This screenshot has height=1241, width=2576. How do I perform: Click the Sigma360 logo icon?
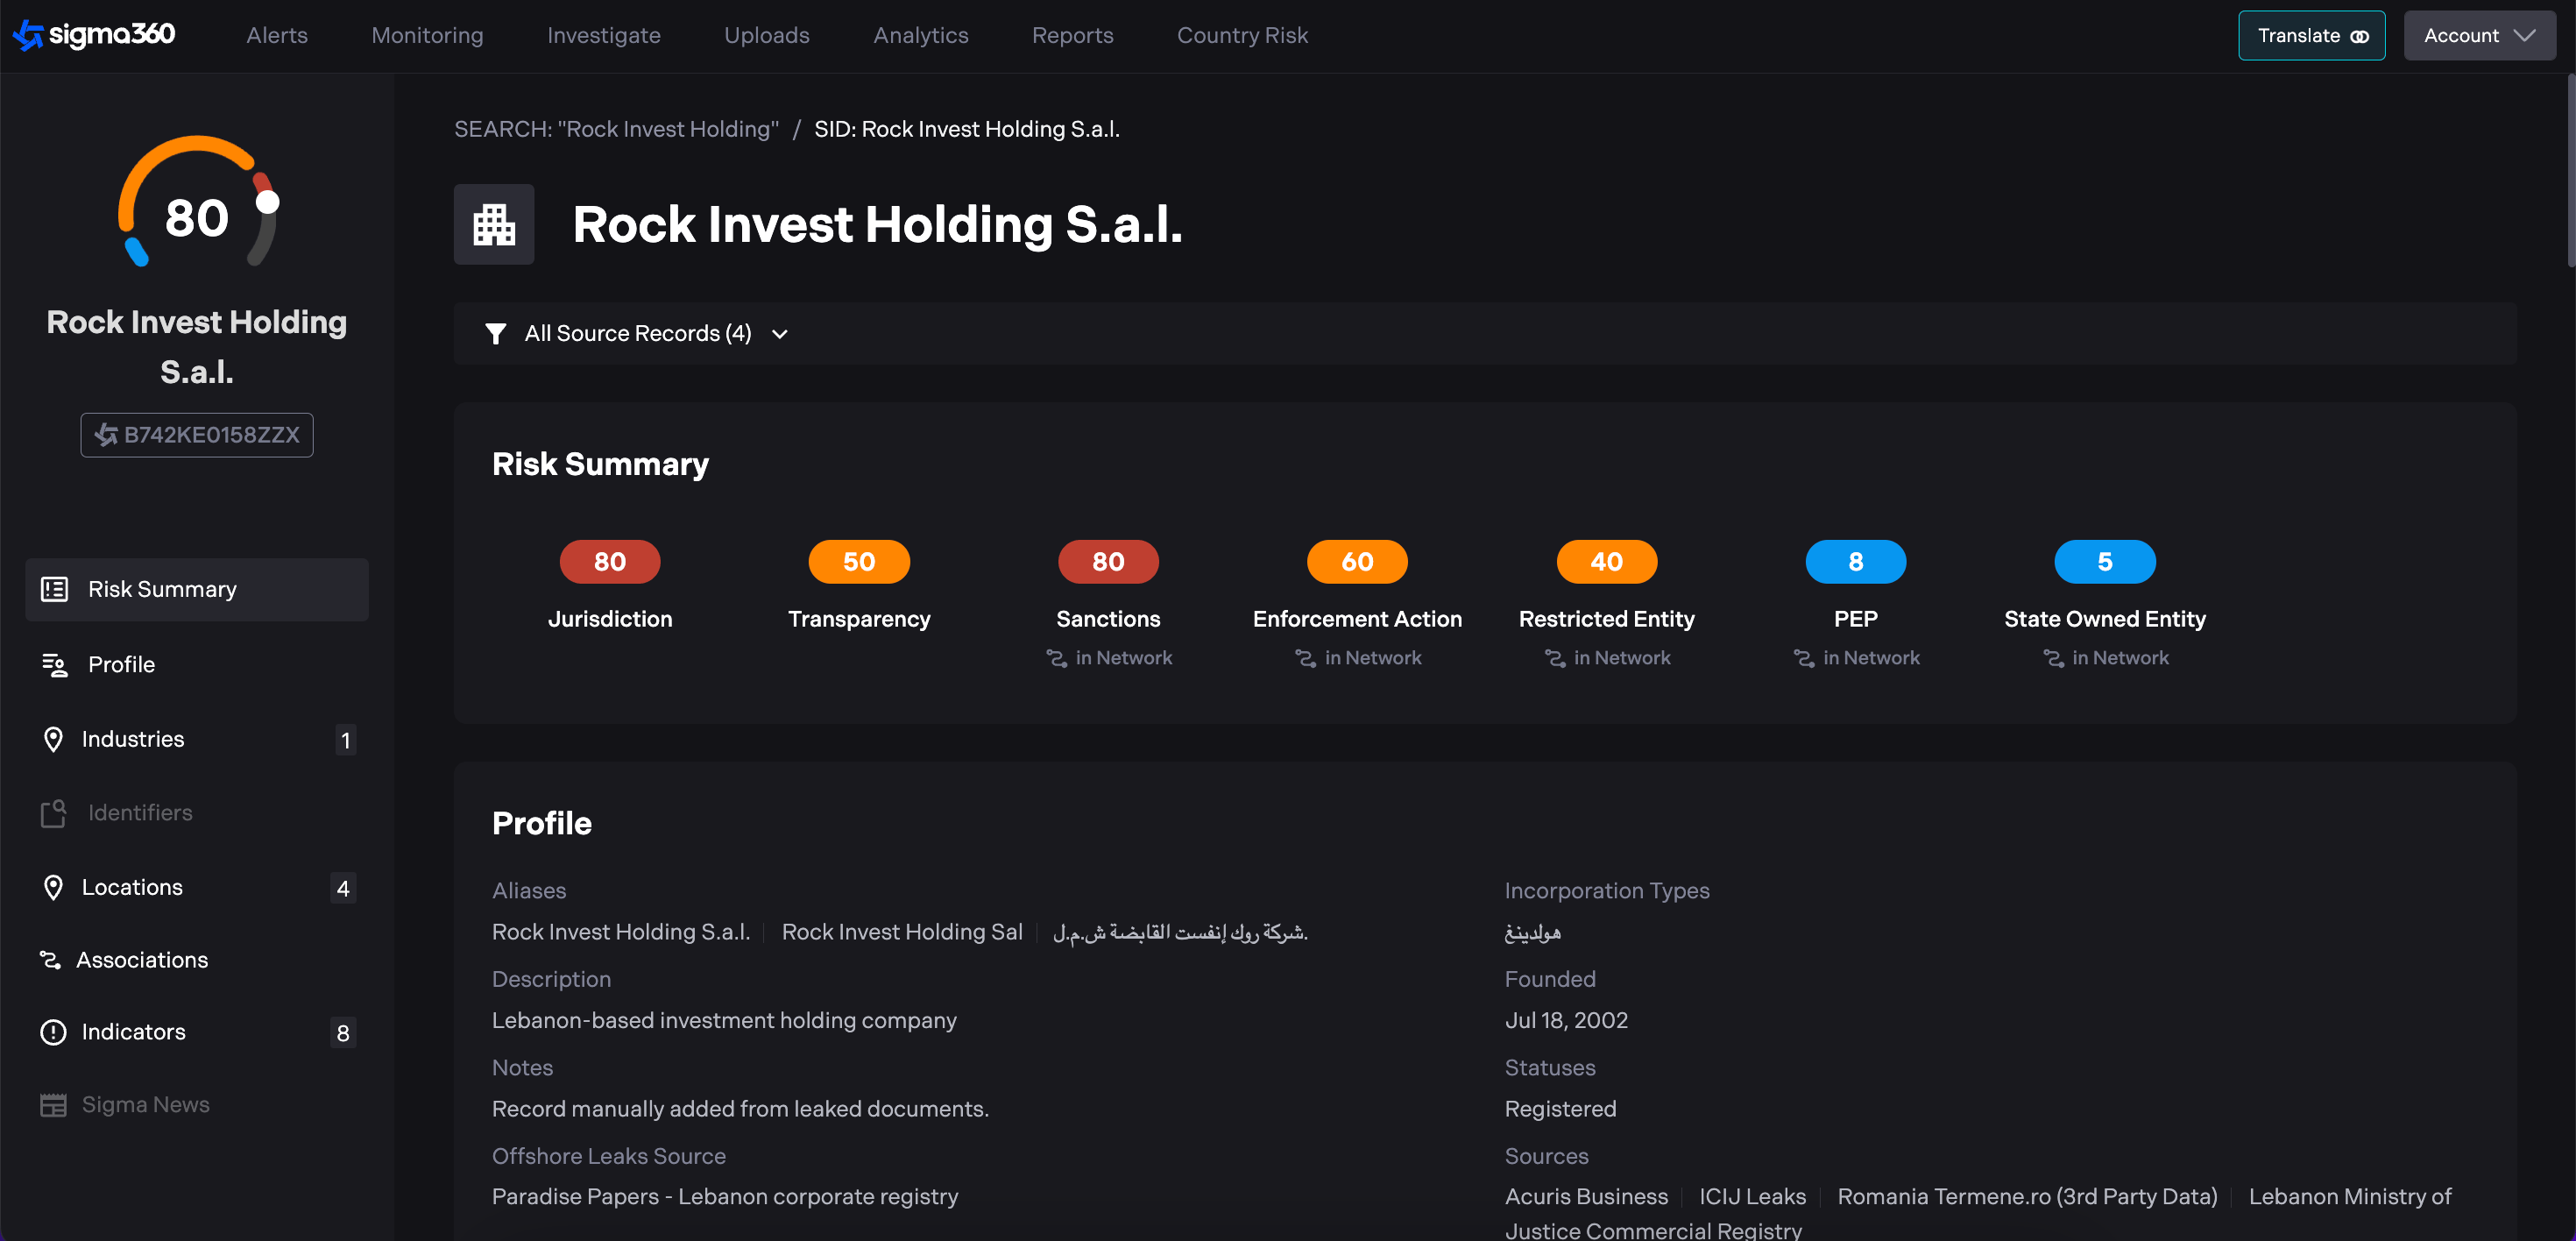click(28, 35)
